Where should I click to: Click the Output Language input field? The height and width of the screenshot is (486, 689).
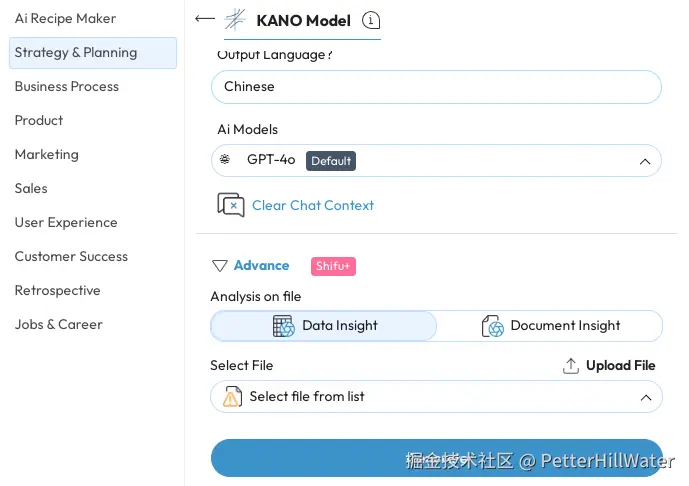(436, 87)
